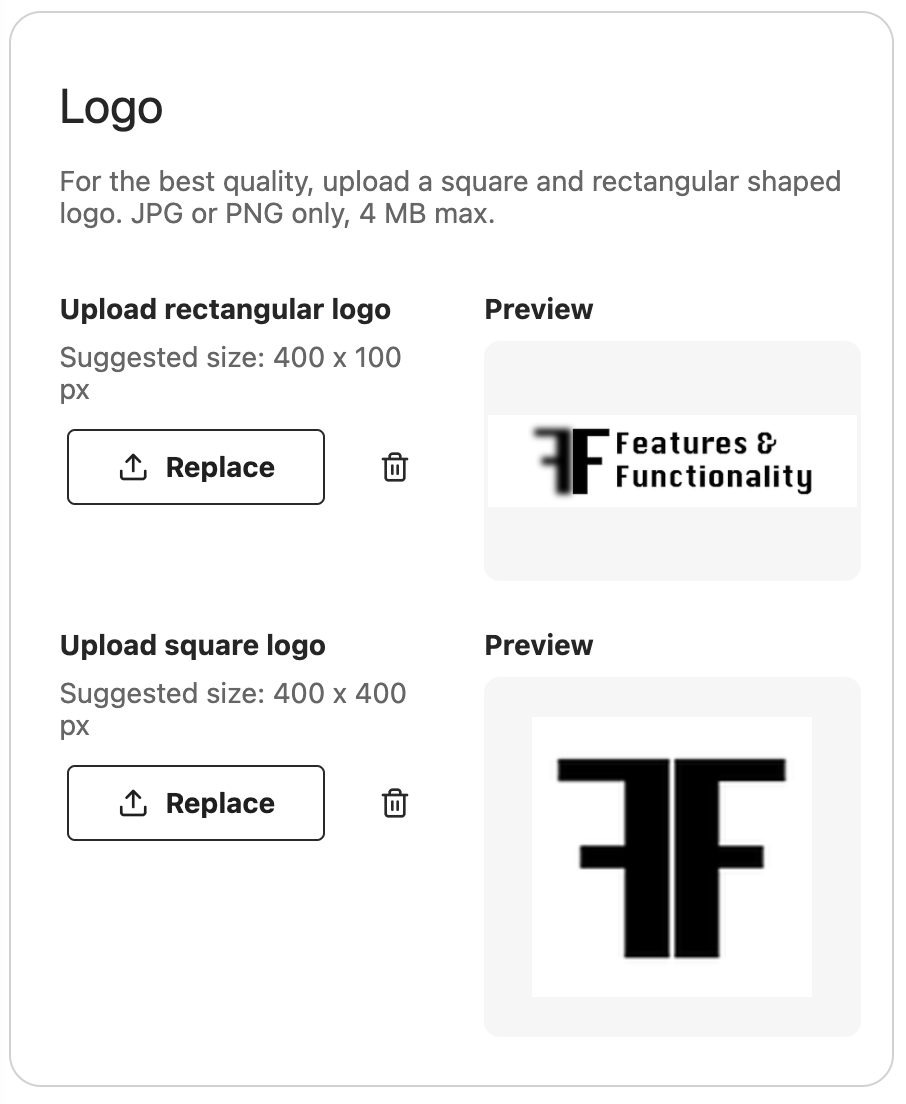
Task: Replace the square logo
Action: [x=196, y=803]
